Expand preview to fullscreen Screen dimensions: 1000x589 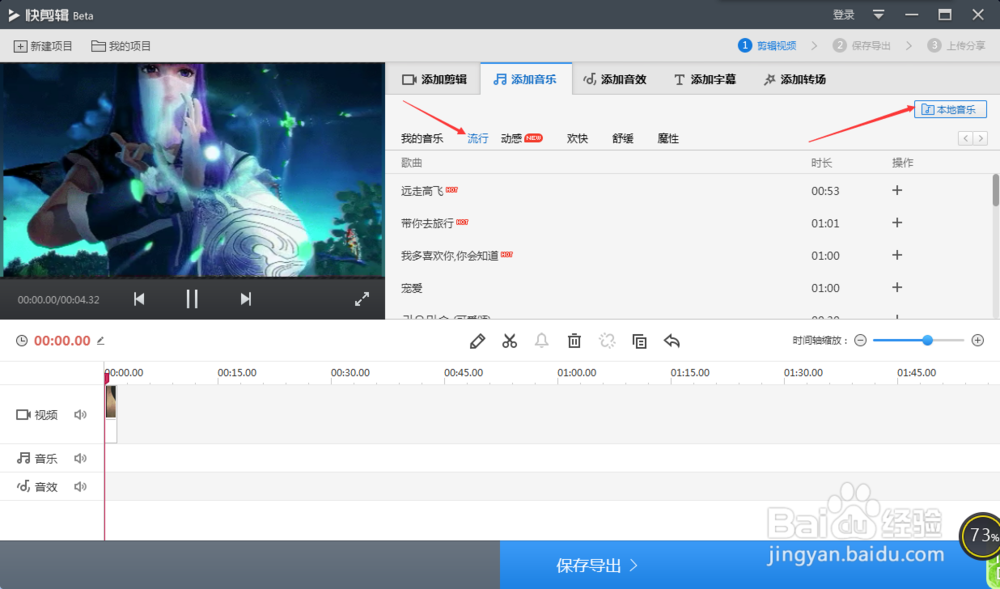[x=362, y=299]
